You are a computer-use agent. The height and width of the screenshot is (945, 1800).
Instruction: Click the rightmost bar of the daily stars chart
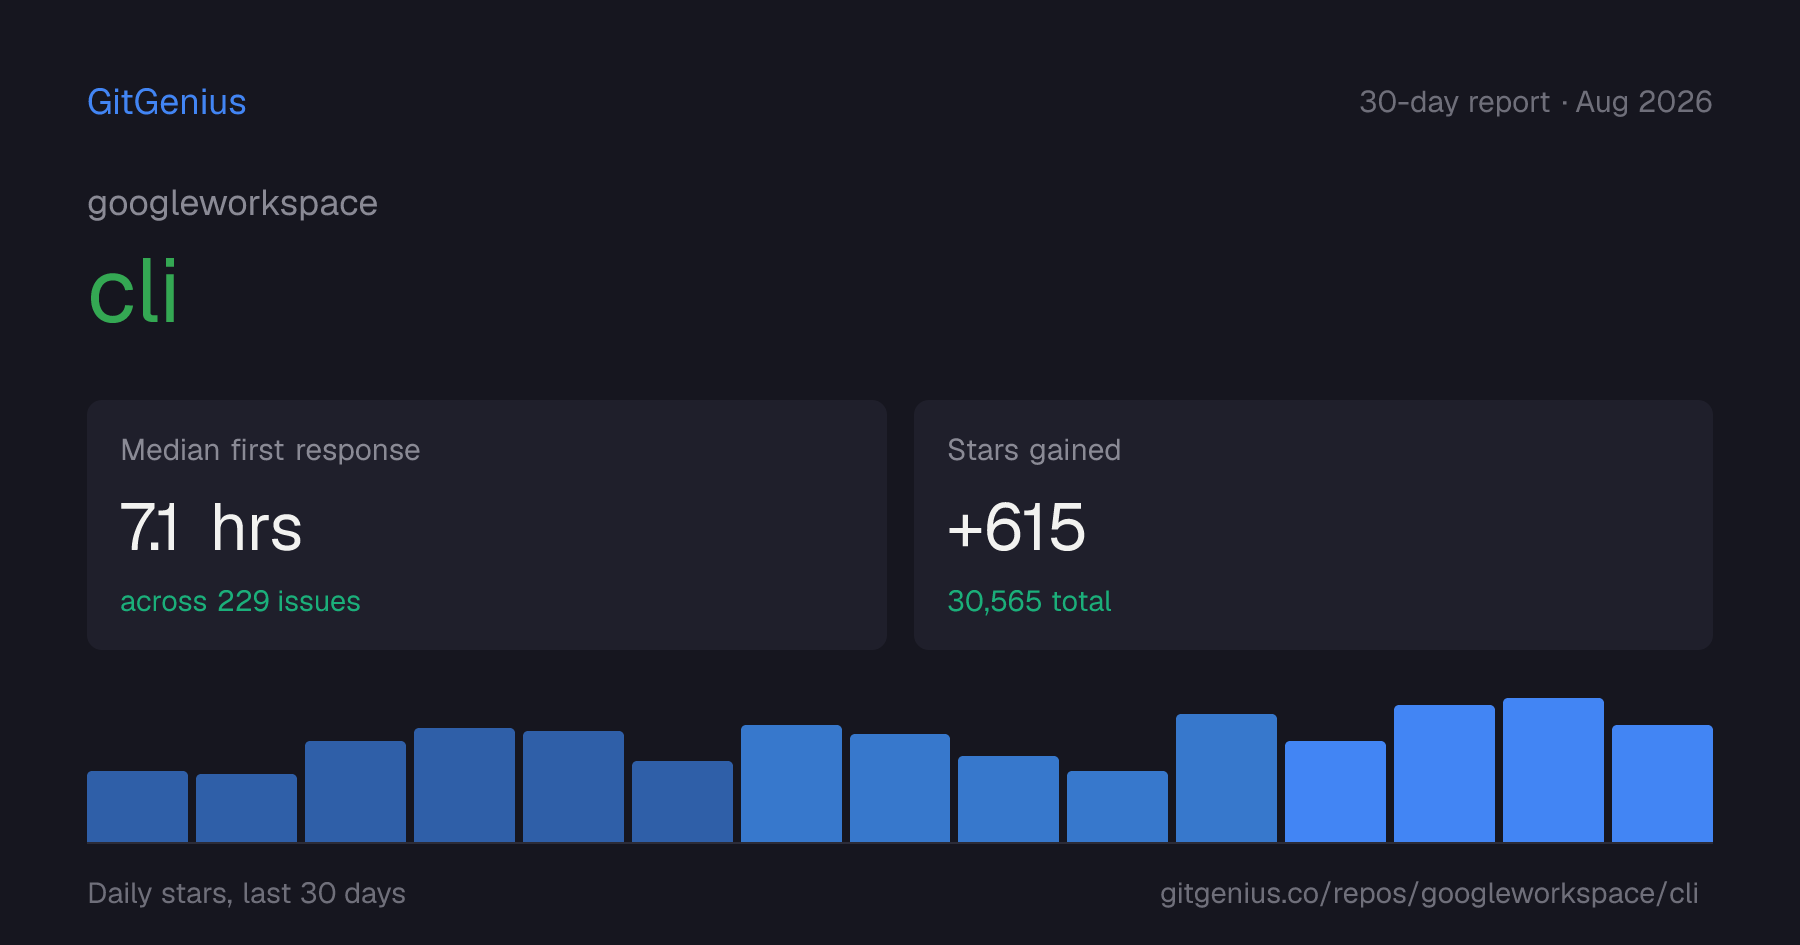coord(1662,783)
